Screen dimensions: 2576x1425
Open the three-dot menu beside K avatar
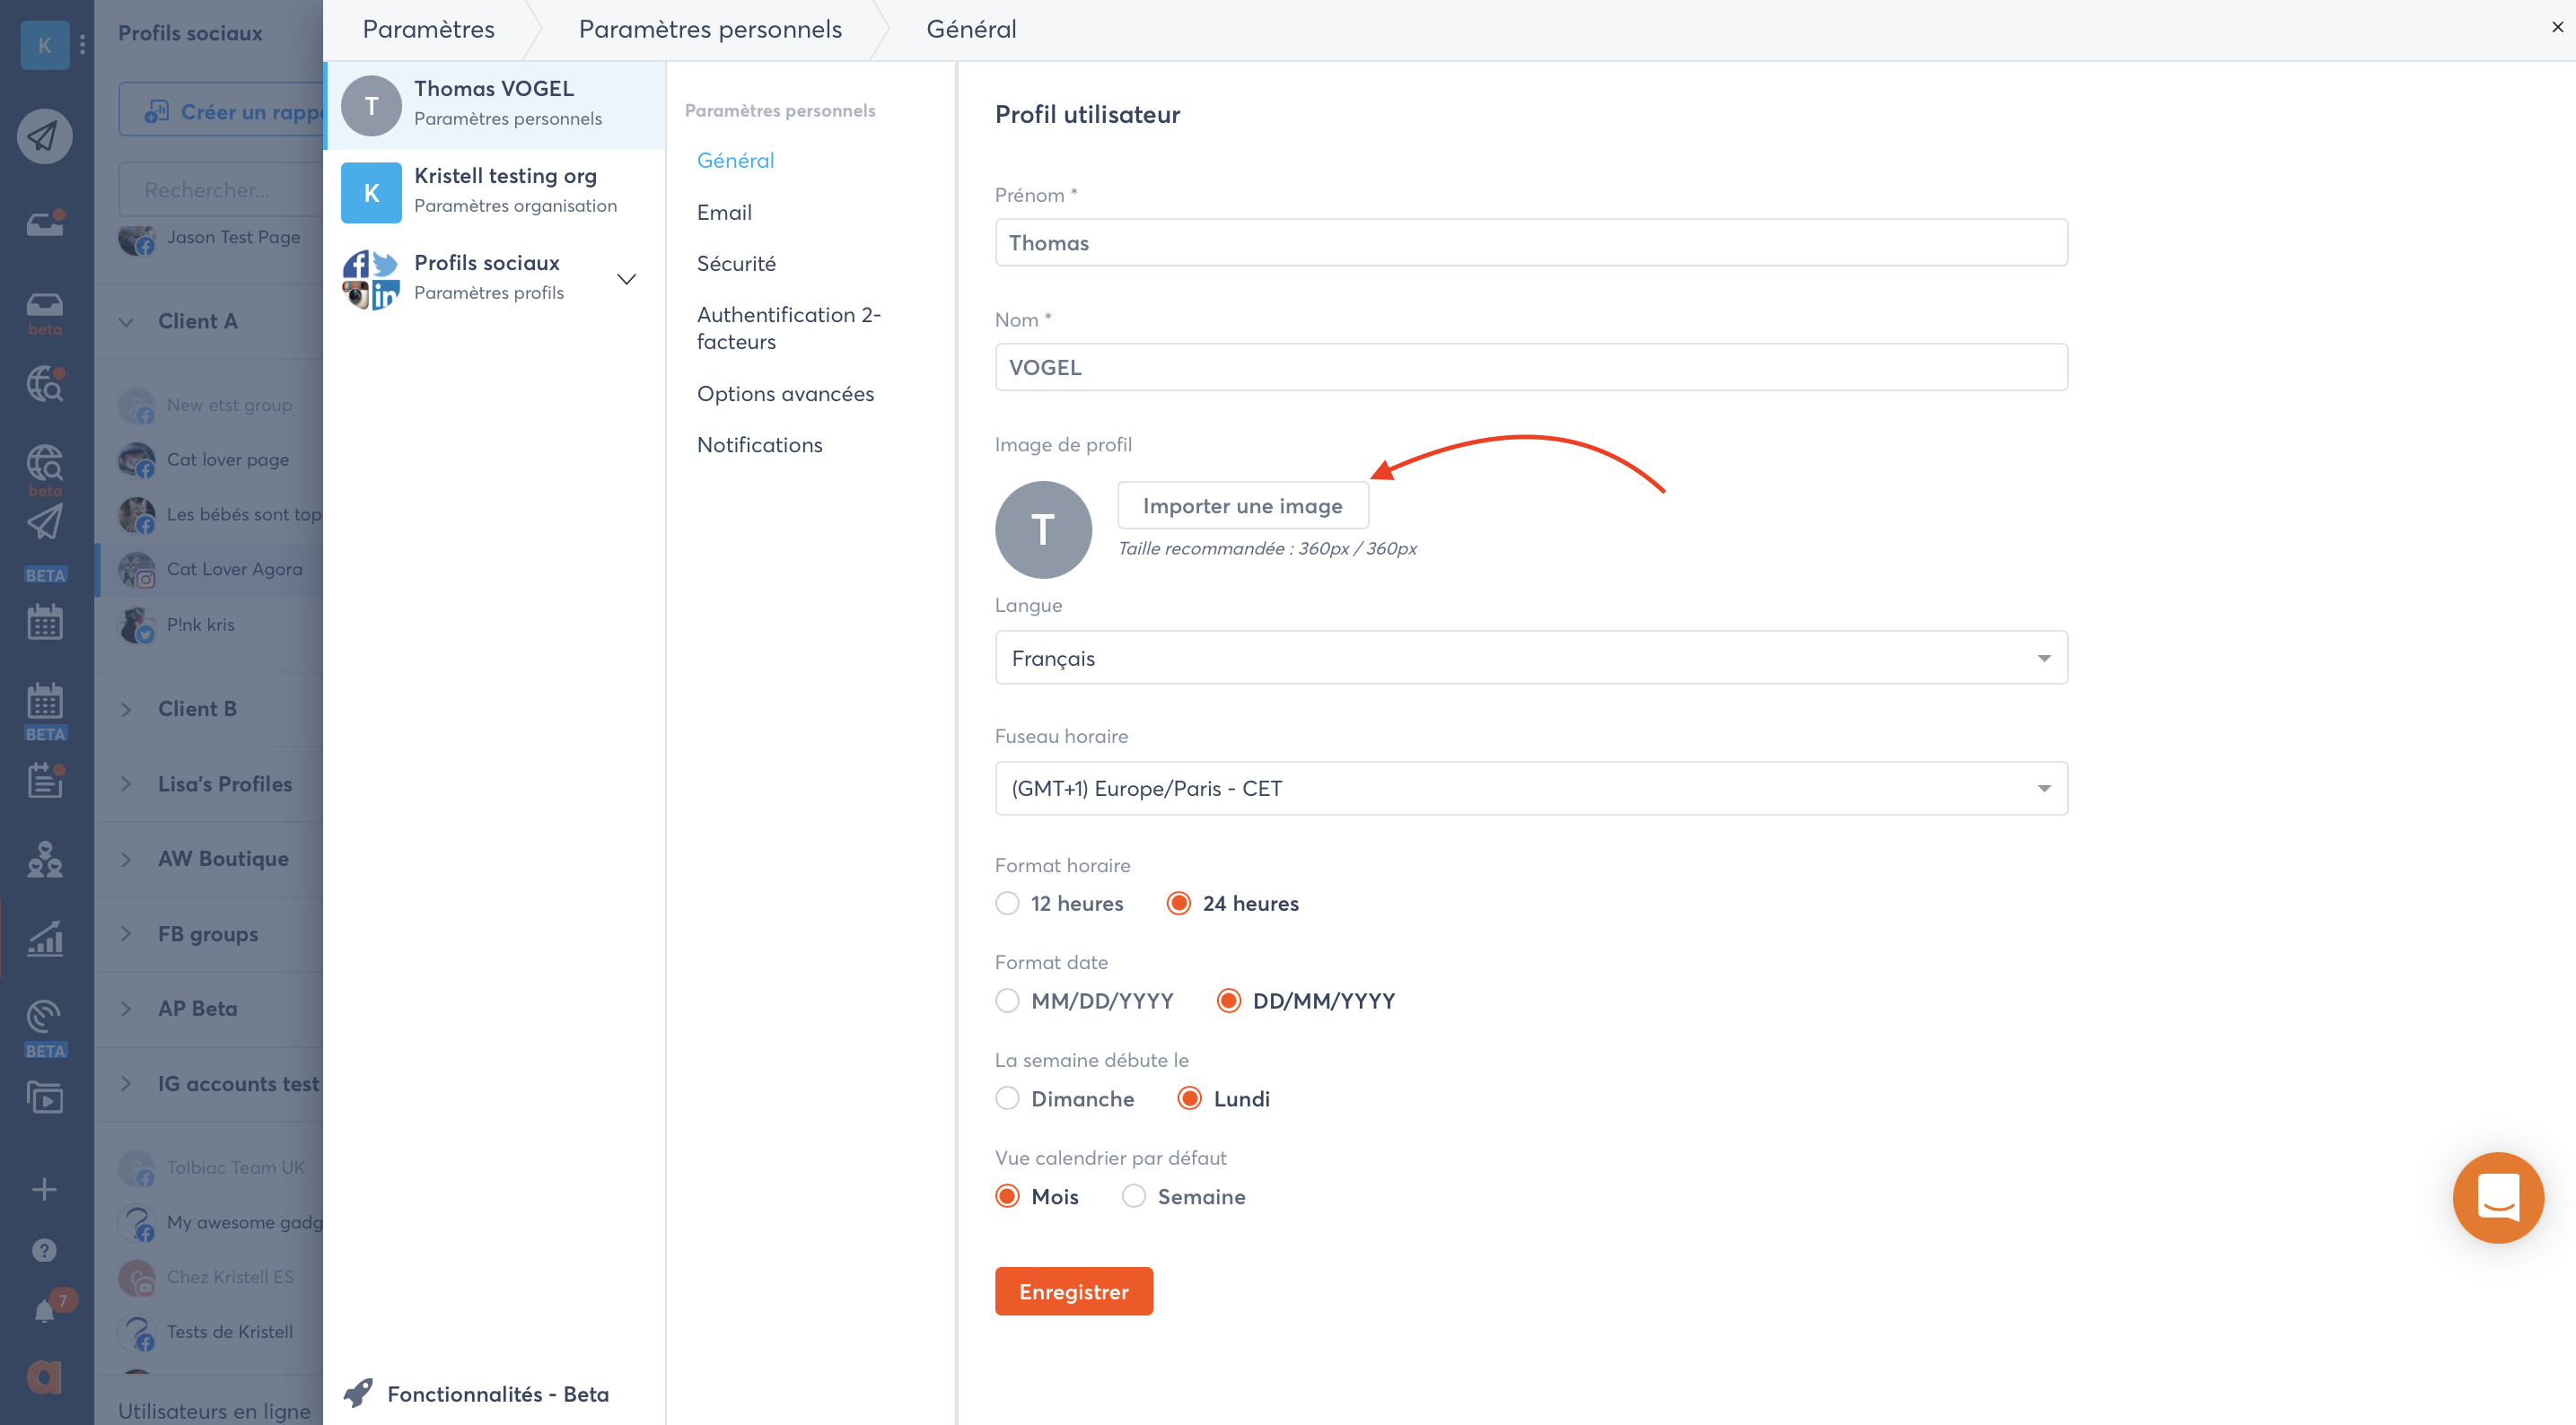coord(82,44)
